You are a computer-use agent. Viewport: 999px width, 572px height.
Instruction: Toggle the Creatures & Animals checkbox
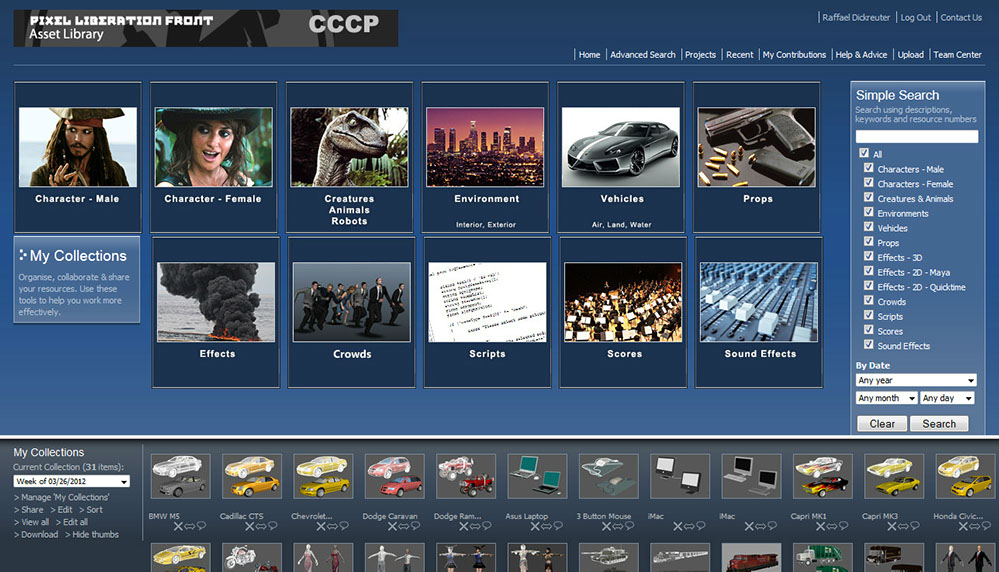point(869,198)
